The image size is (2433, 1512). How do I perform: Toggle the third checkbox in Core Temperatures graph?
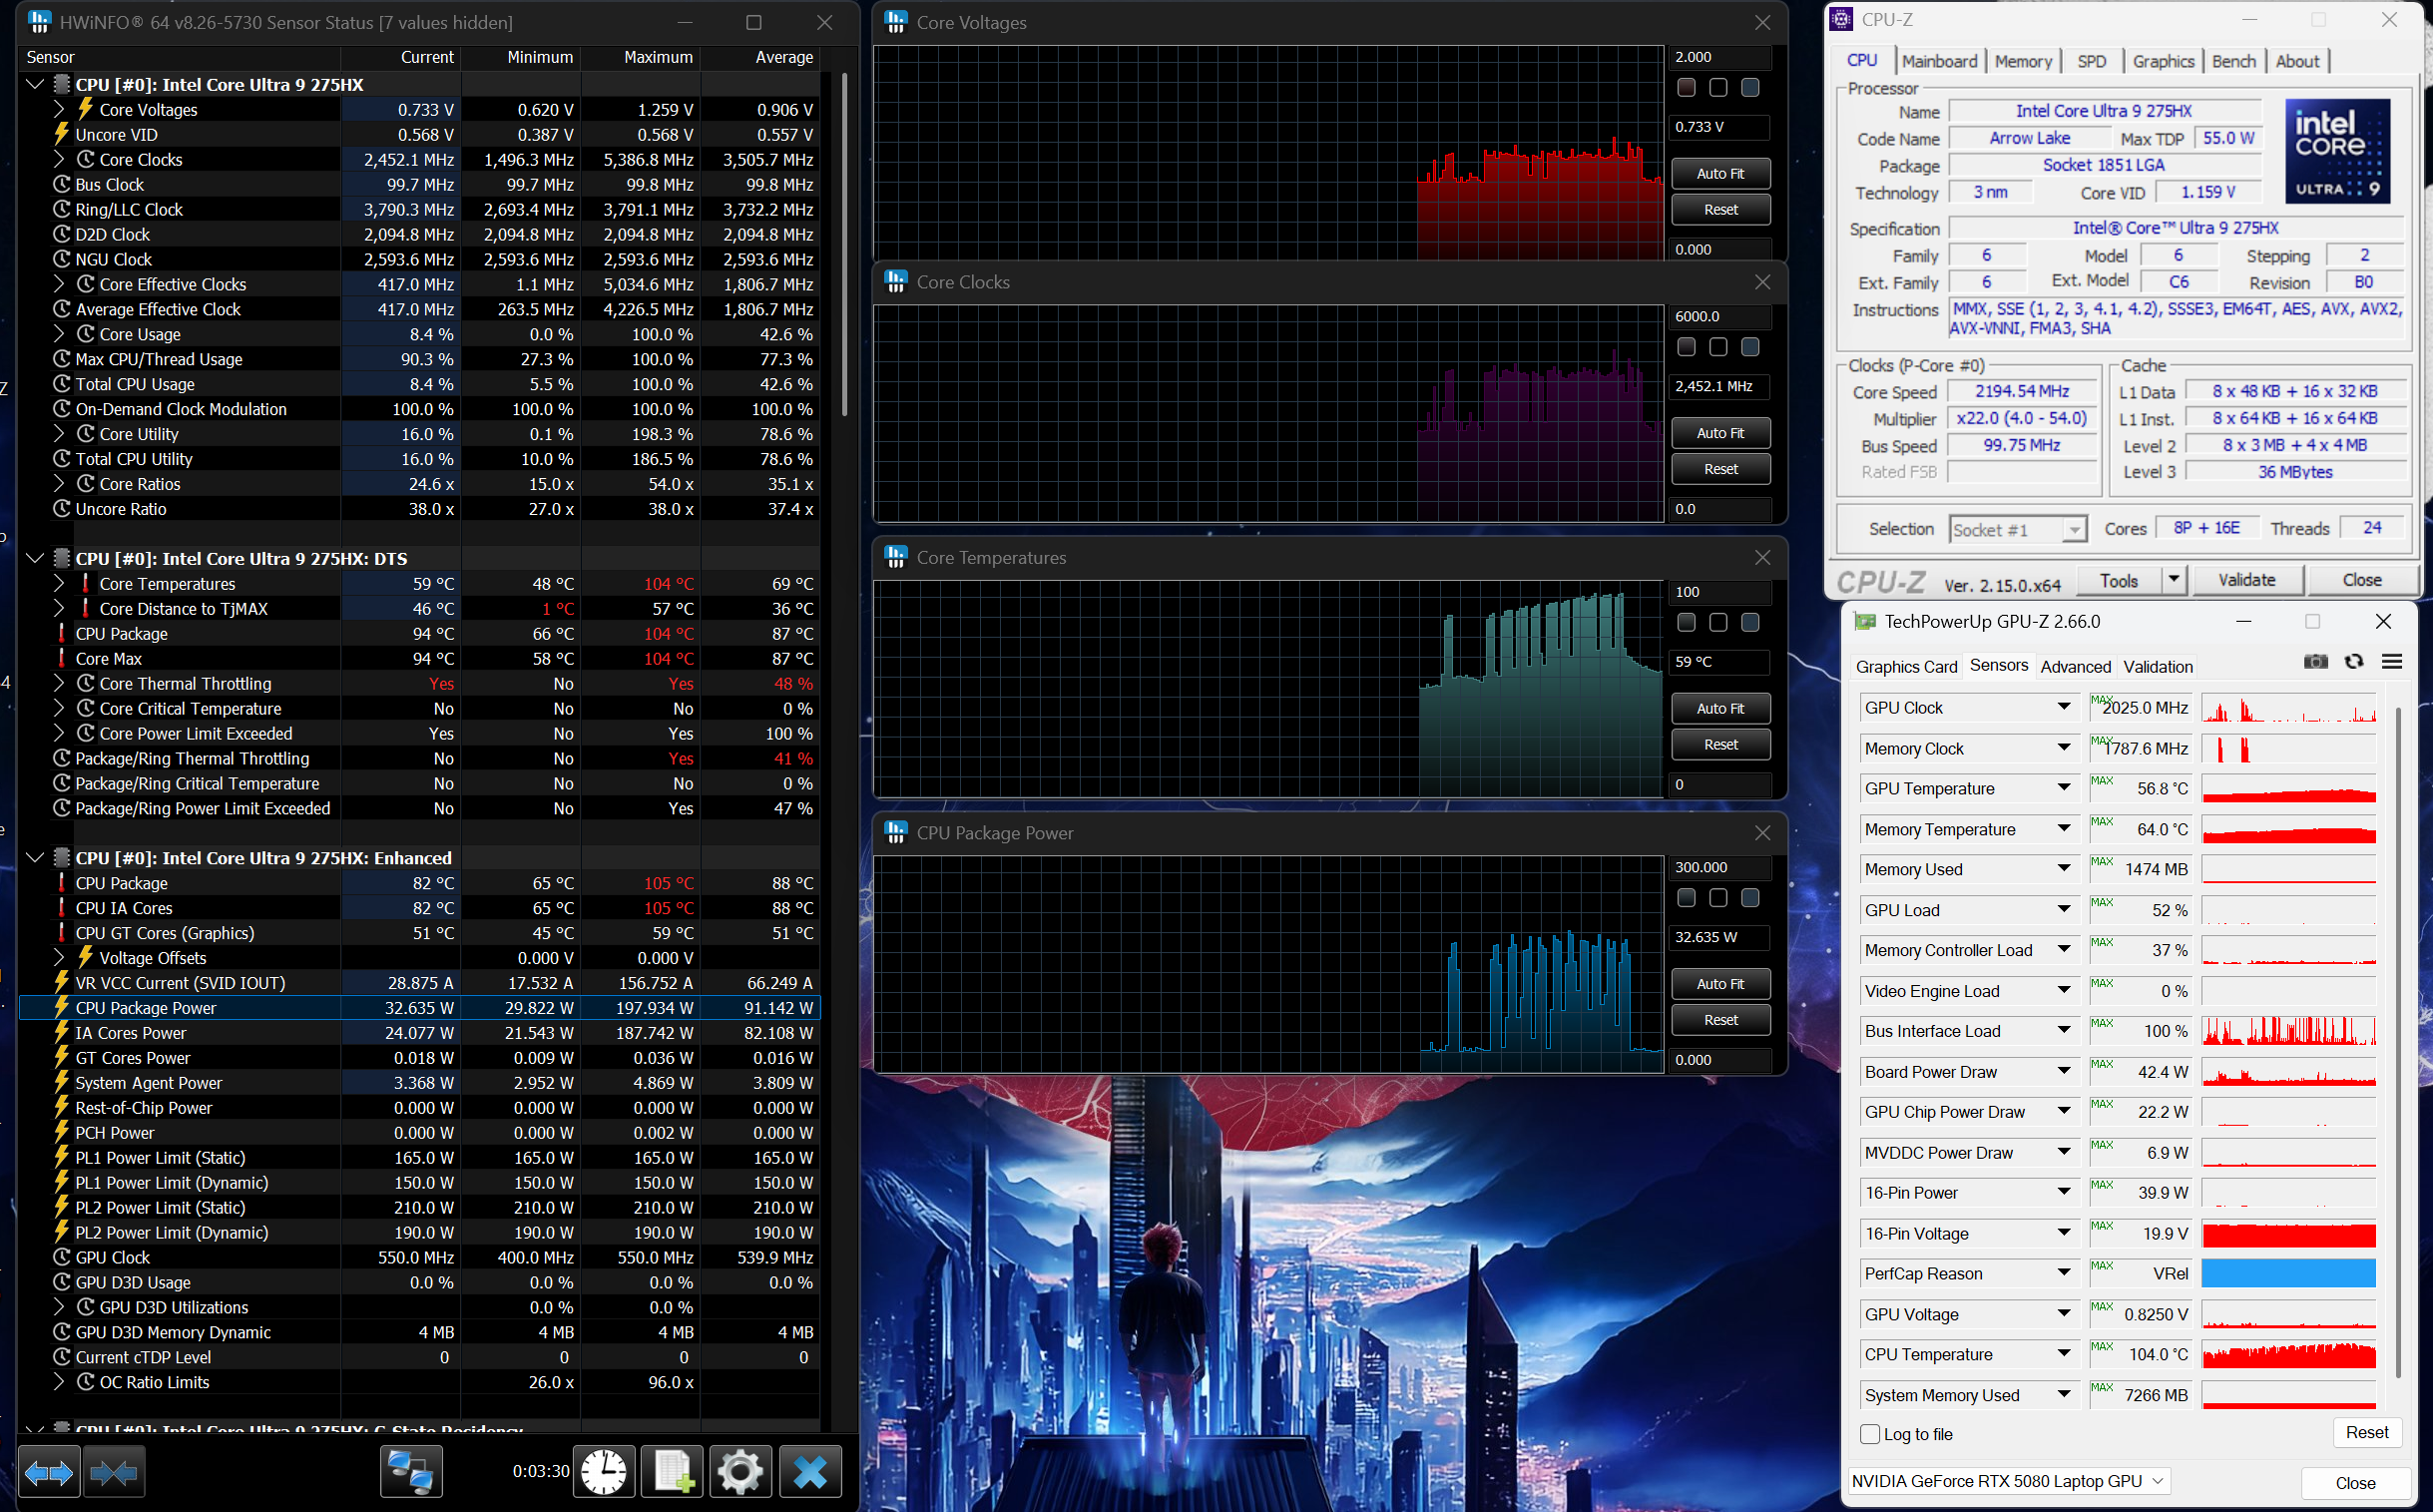(x=1750, y=622)
